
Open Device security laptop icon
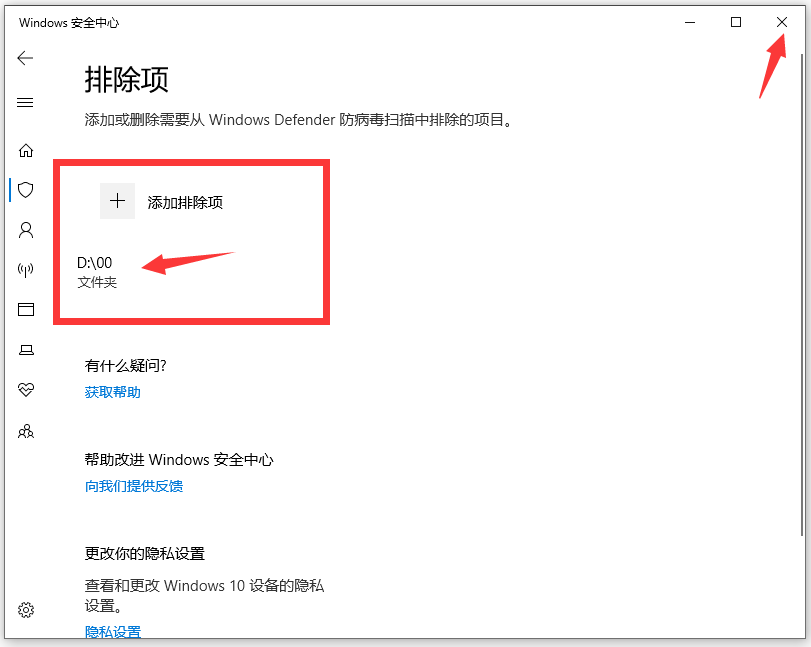tap(26, 350)
